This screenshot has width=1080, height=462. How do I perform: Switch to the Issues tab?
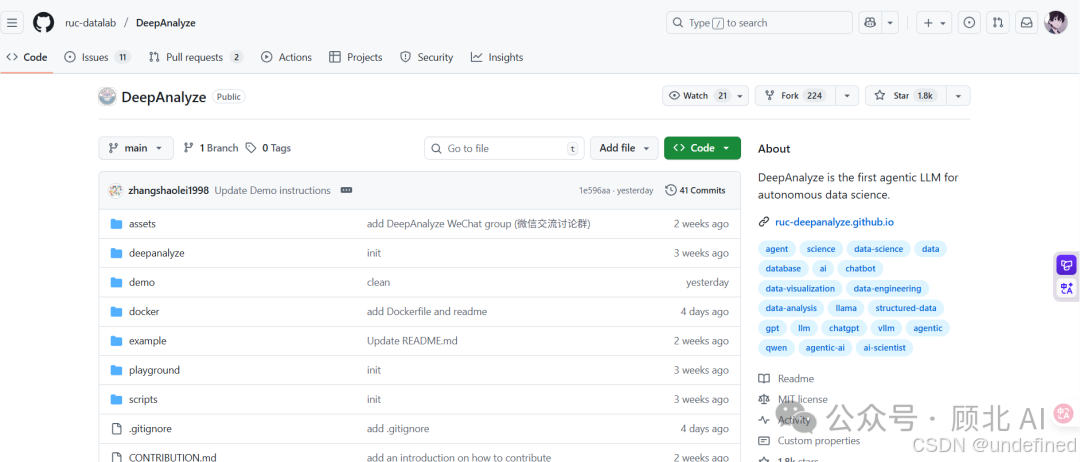[x=97, y=57]
